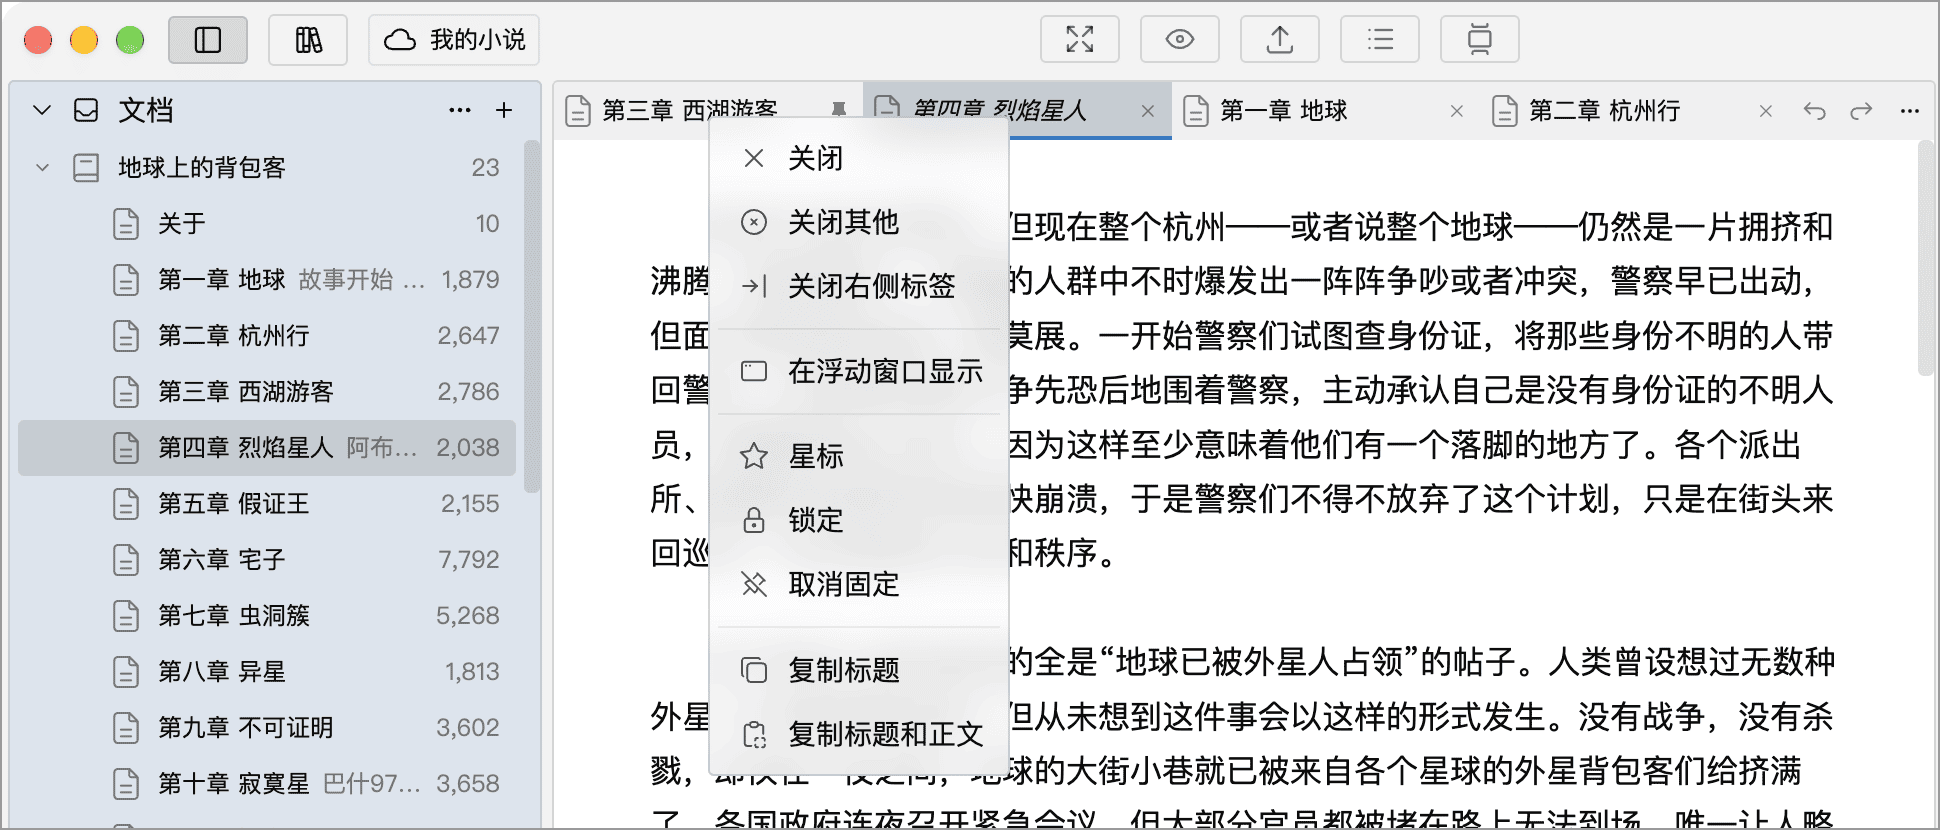Select 复制标题和正文 in the context menu

pyautogui.click(x=859, y=734)
